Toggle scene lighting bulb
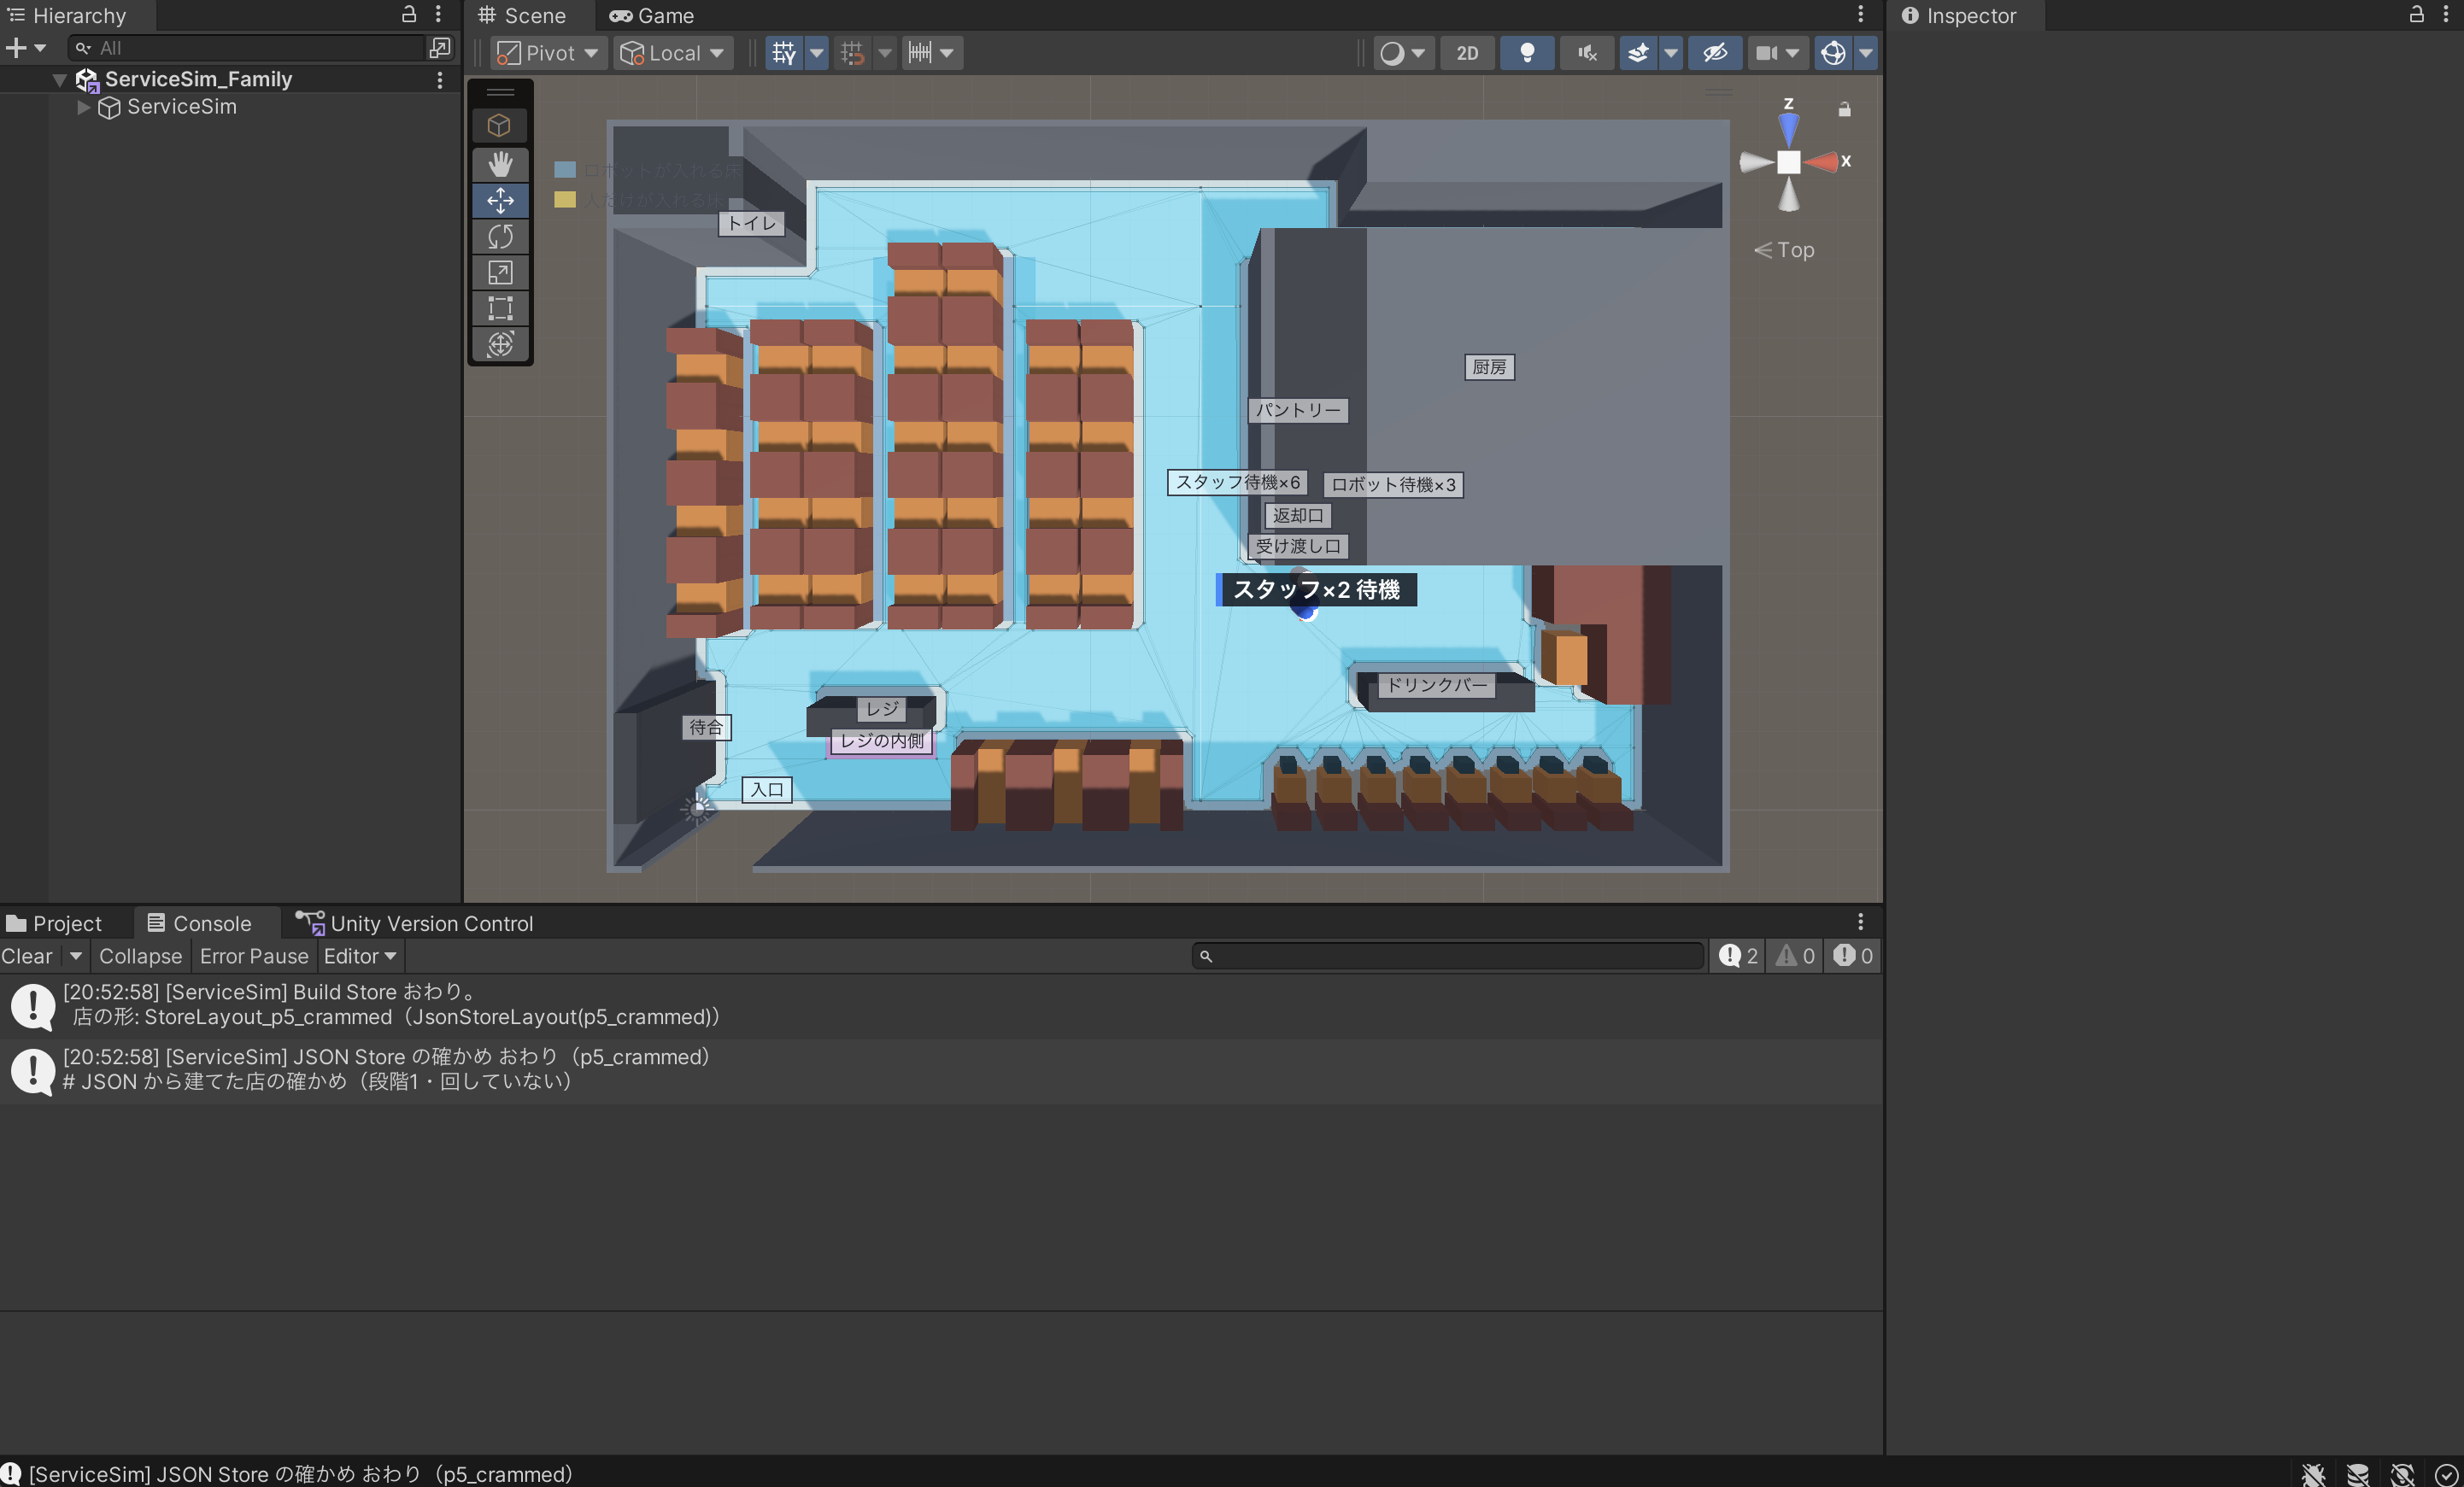The height and width of the screenshot is (1487, 2464). pos(1527,53)
